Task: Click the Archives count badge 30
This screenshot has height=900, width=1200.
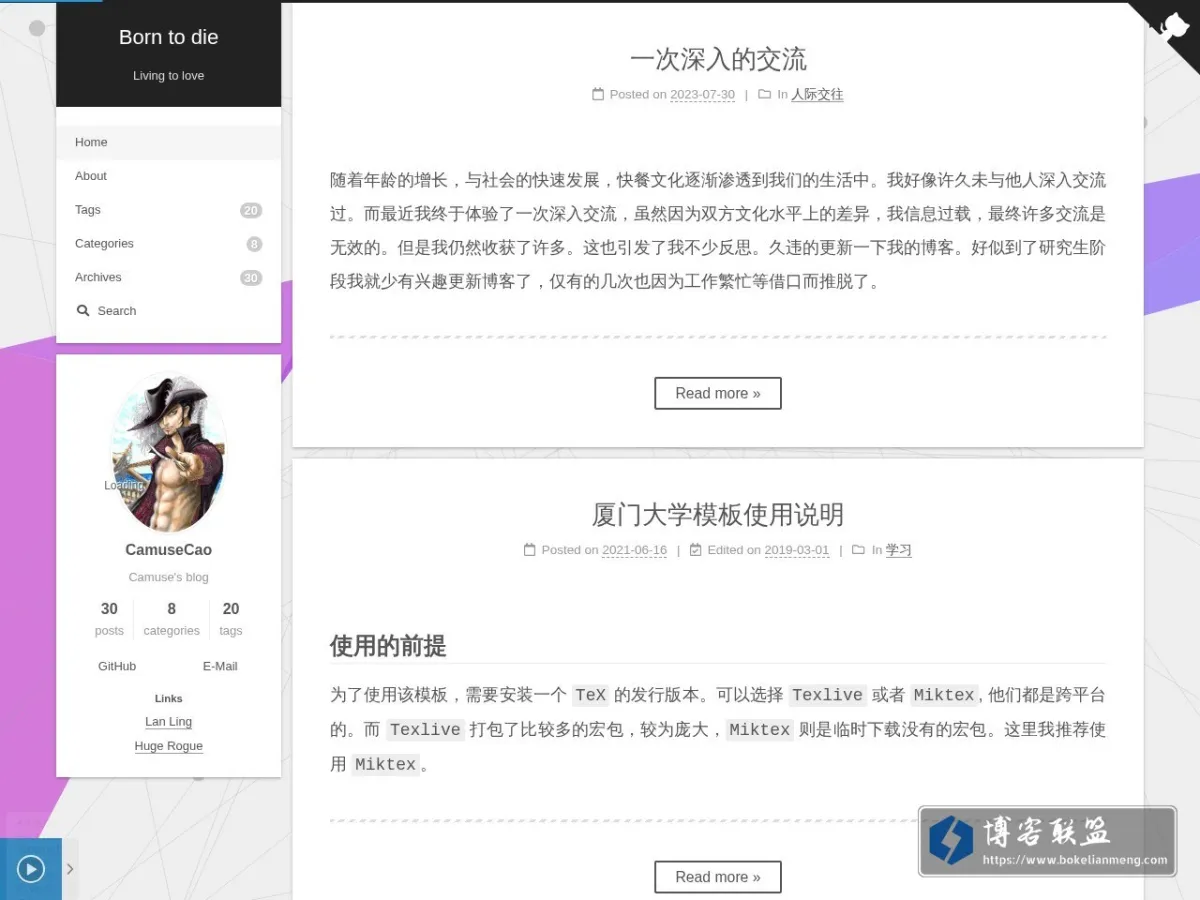Action: tap(251, 278)
